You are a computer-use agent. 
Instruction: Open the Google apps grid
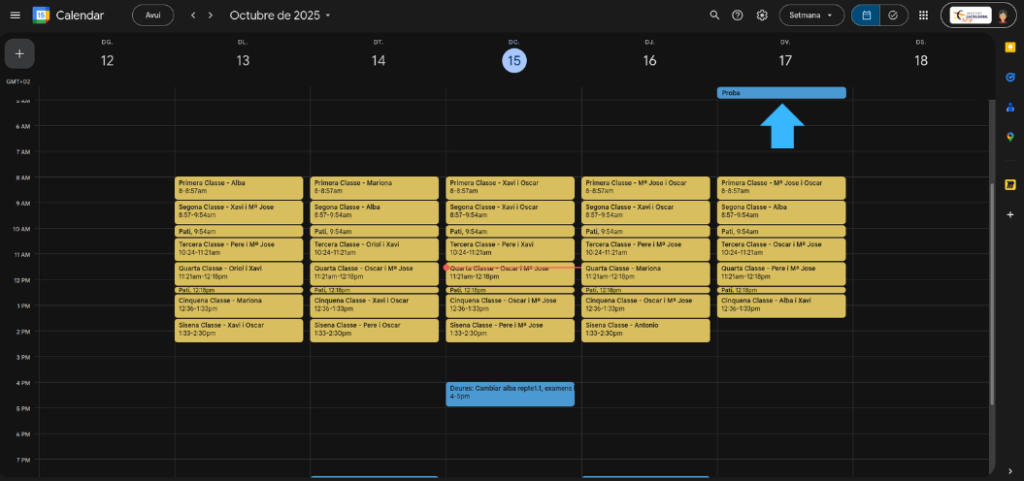922,15
